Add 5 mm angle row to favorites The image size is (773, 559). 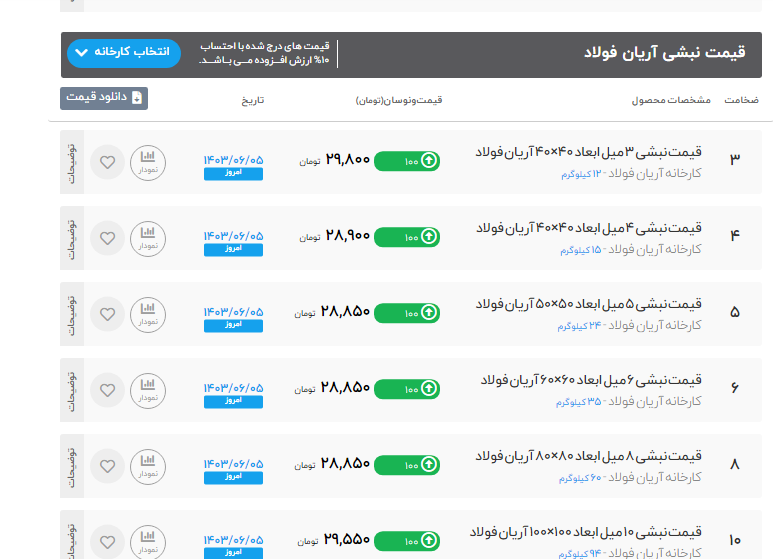pyautogui.click(x=107, y=314)
